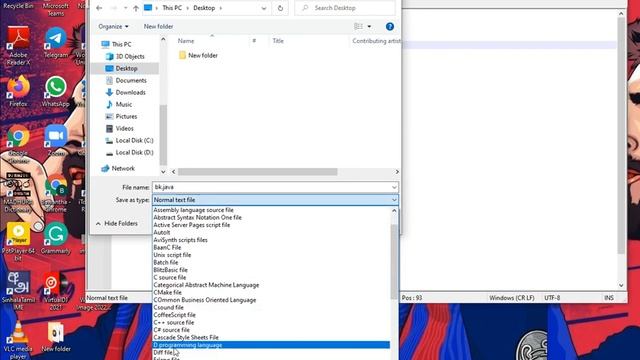
Task: Expand address bar path history dropdown
Action: coord(264,8)
